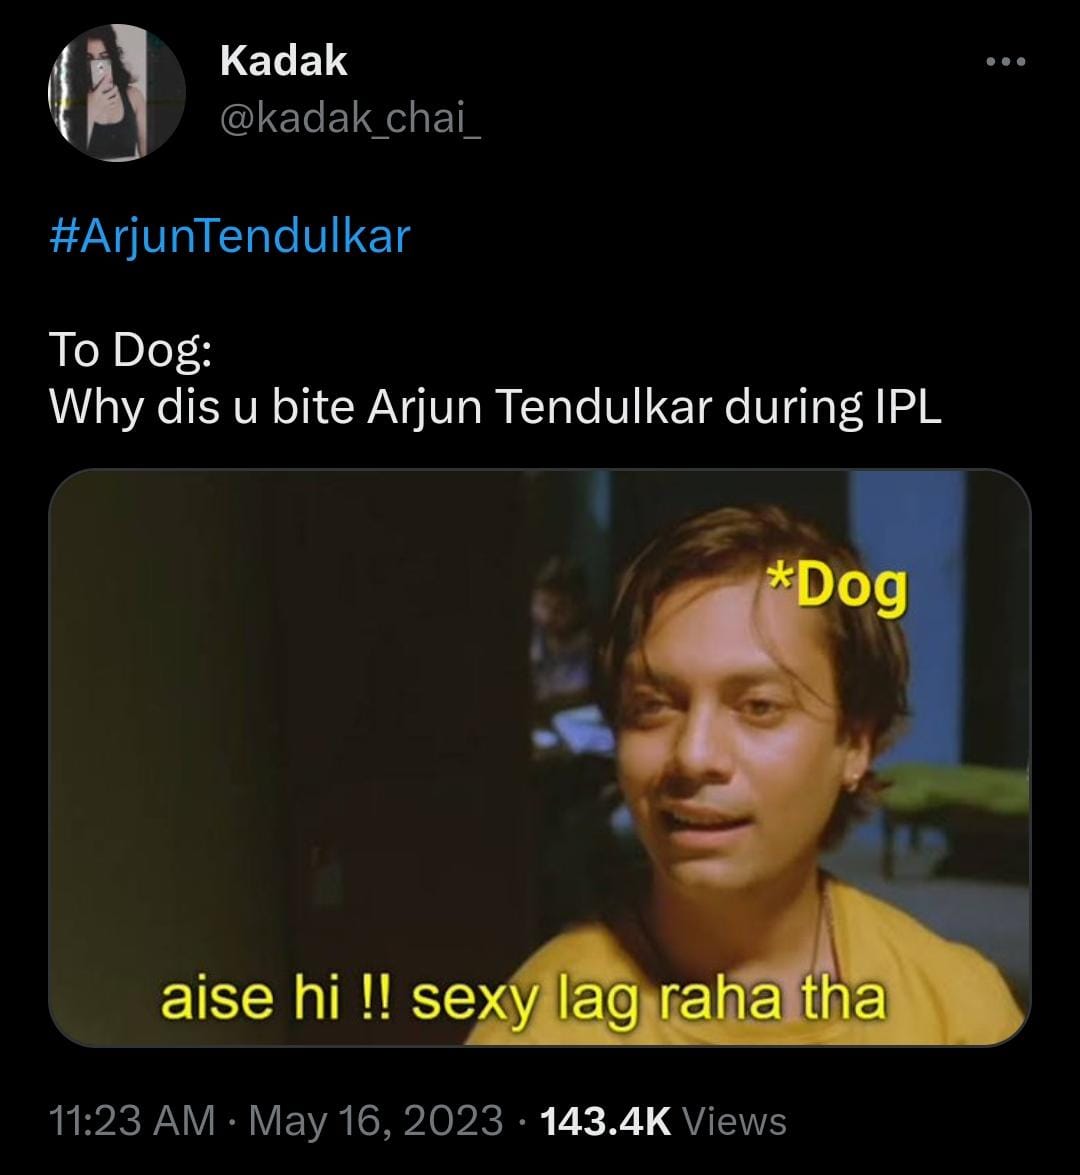Click the yellow shirt in the meme
Screen dimensions: 1080x1175
pos(749,974)
